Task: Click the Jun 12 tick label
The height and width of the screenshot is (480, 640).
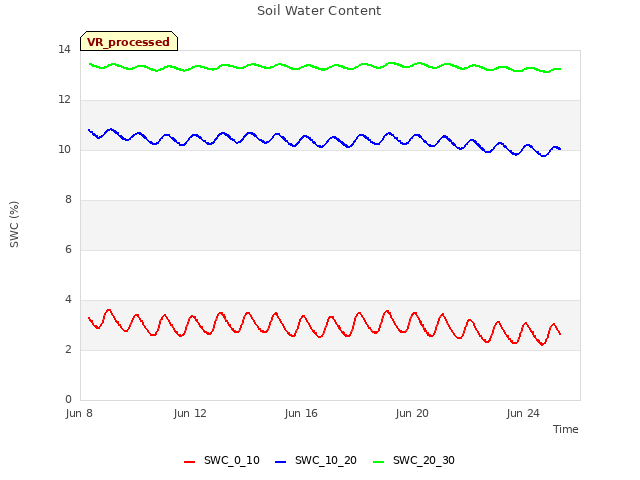Action: coord(190,413)
